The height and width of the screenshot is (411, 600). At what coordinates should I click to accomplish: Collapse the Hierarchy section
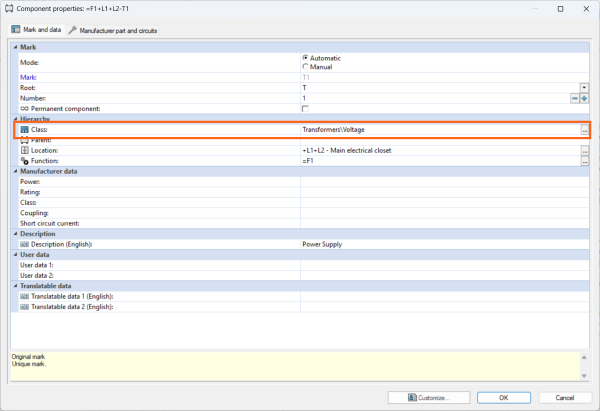pos(16,119)
